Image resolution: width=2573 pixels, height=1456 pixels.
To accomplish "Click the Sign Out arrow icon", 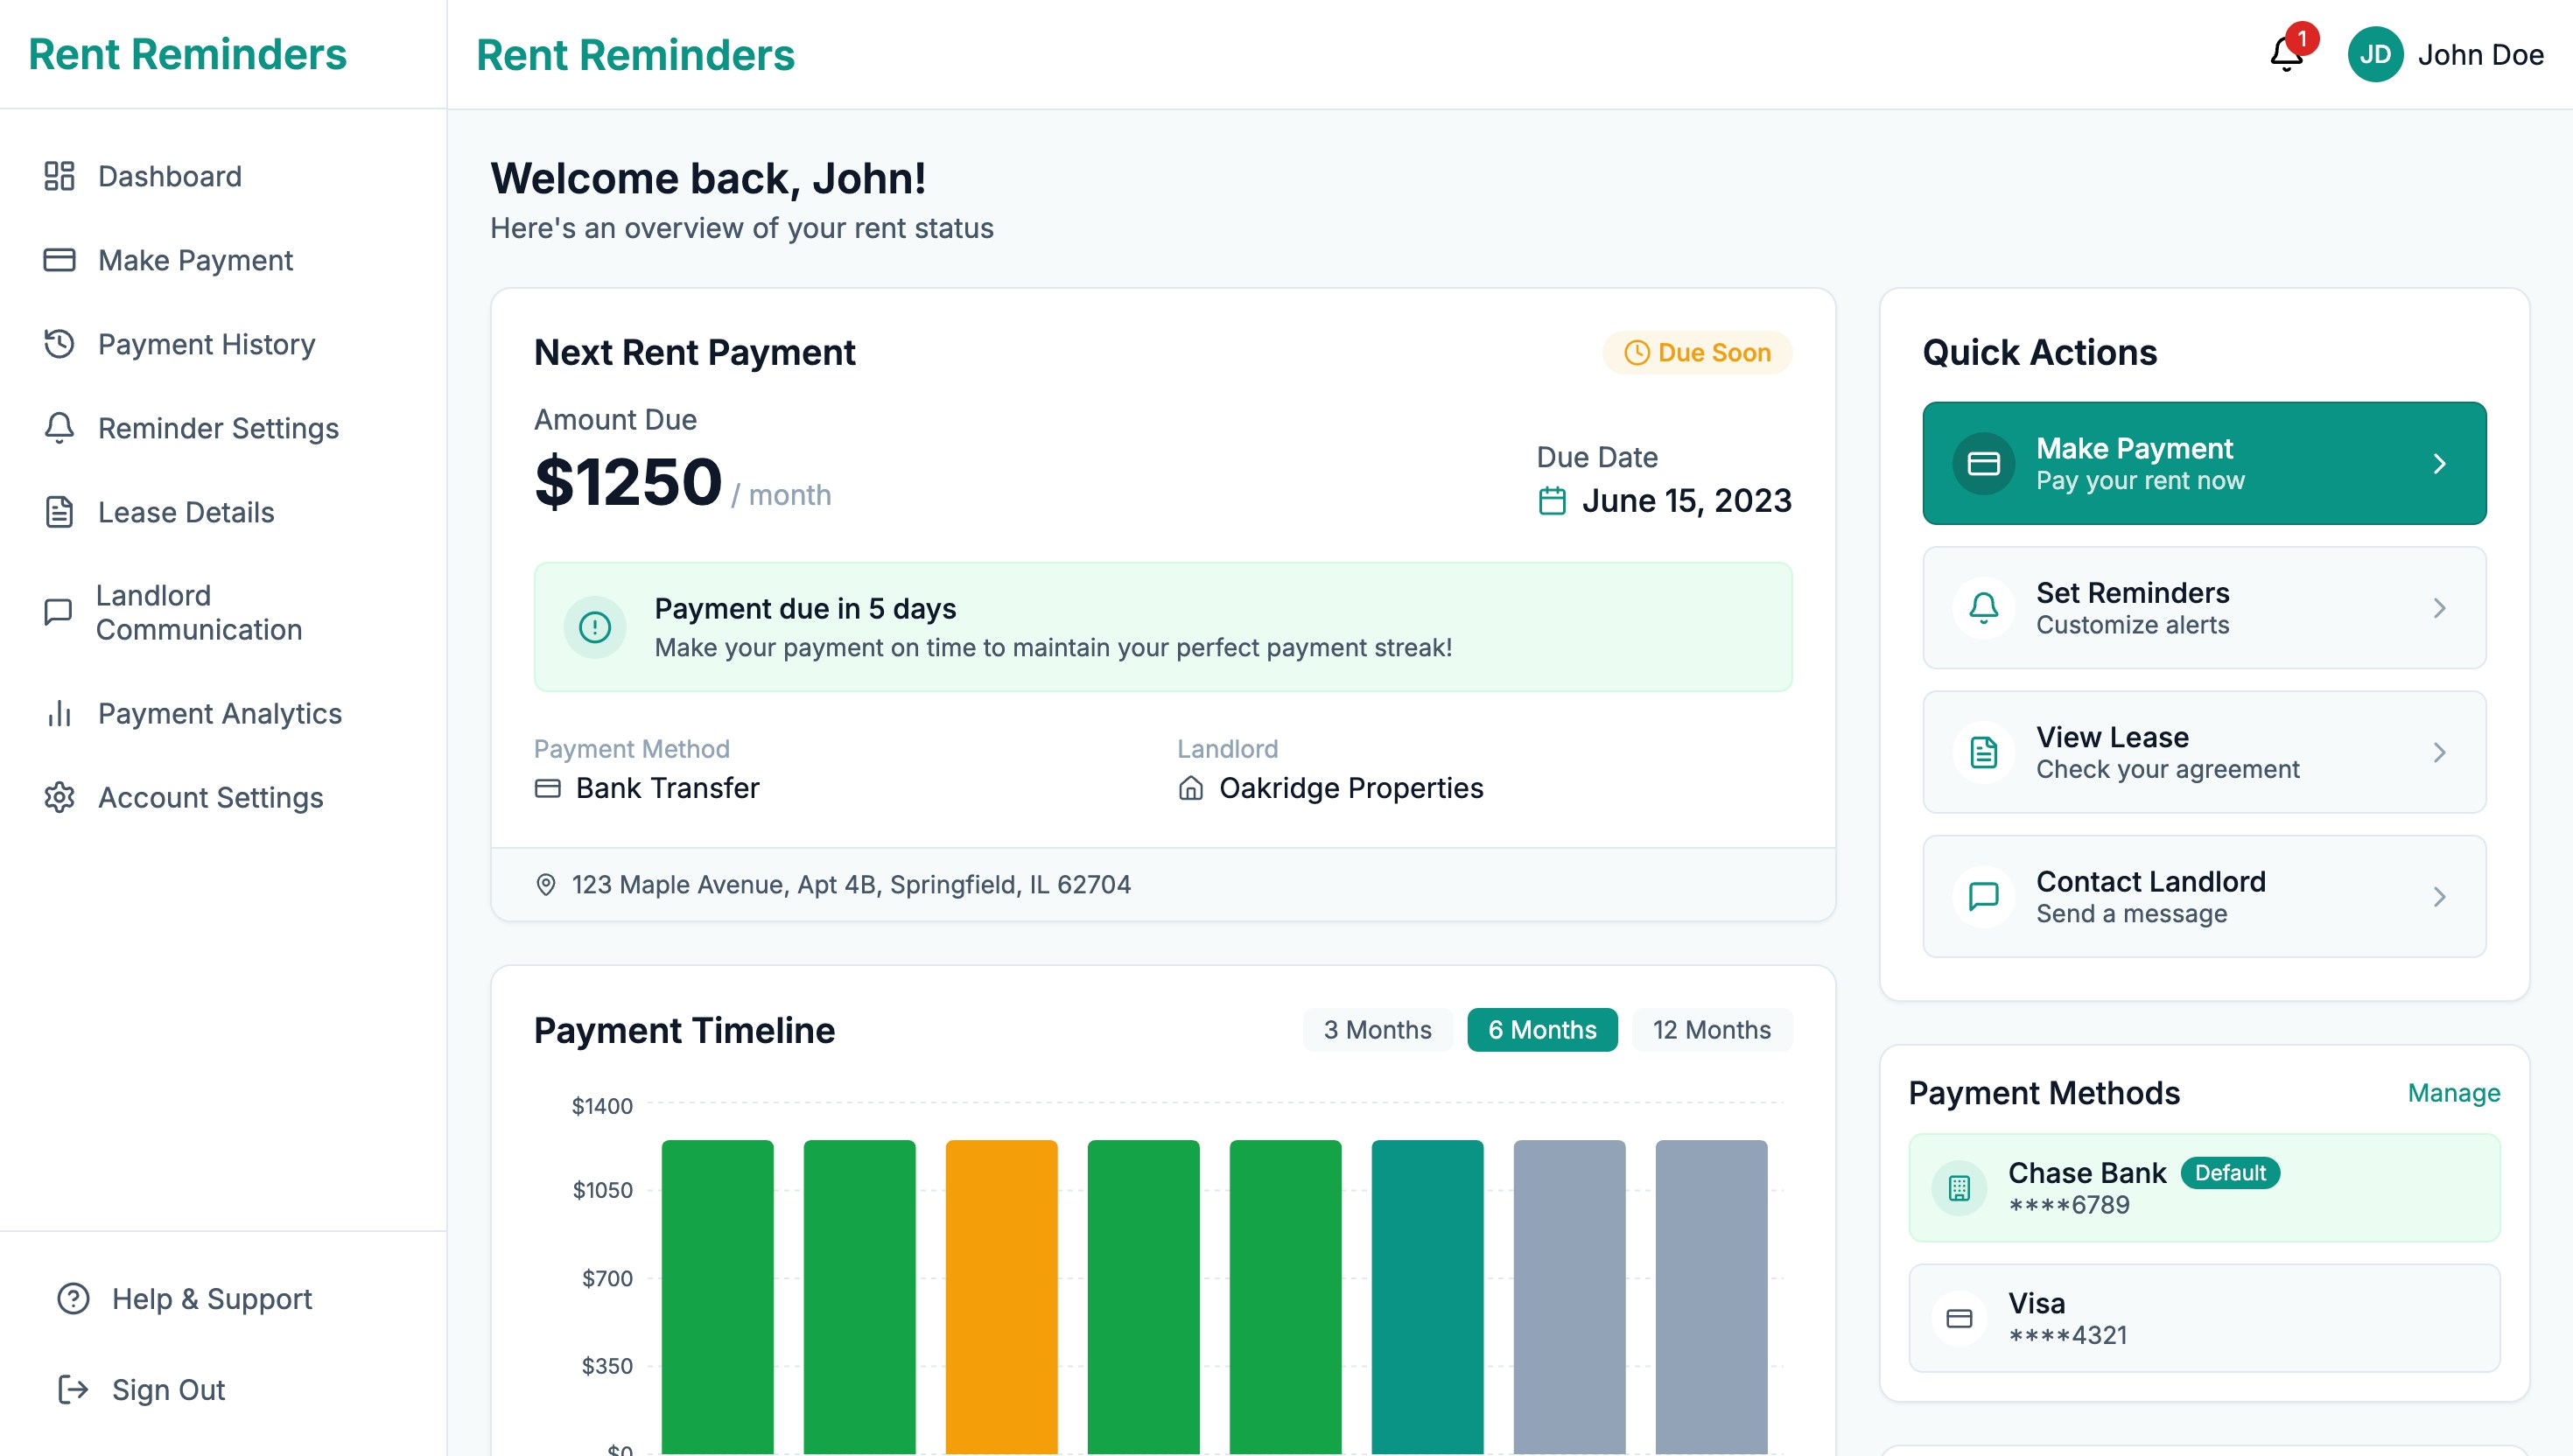I will point(73,1389).
